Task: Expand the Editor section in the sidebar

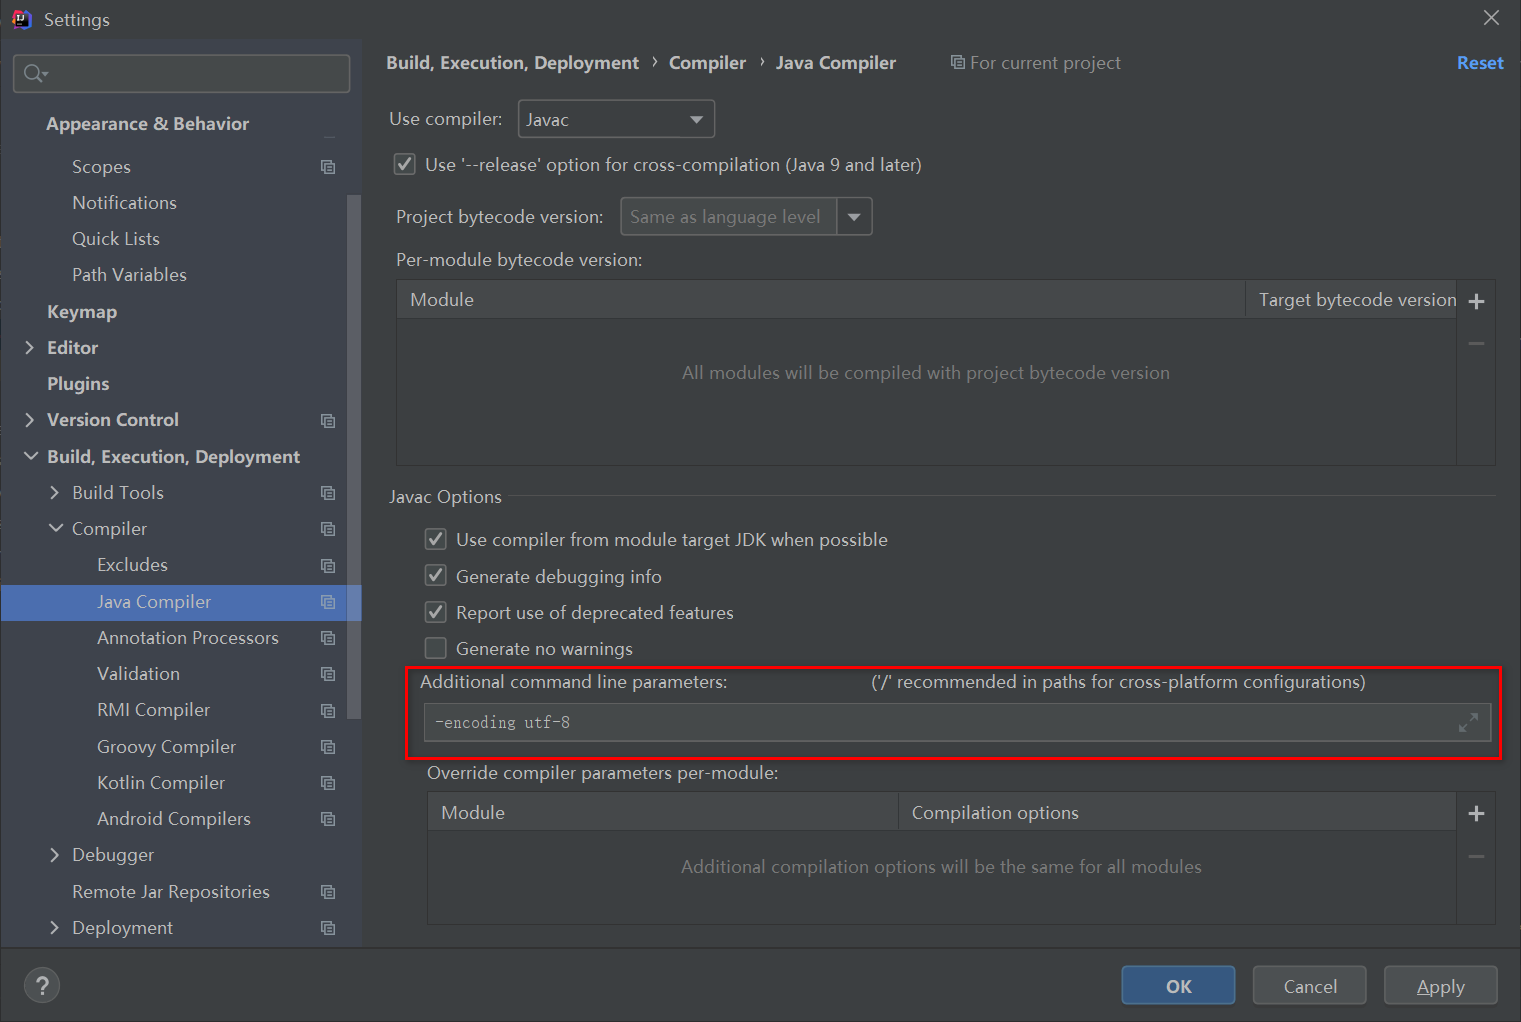Action: tap(30, 347)
